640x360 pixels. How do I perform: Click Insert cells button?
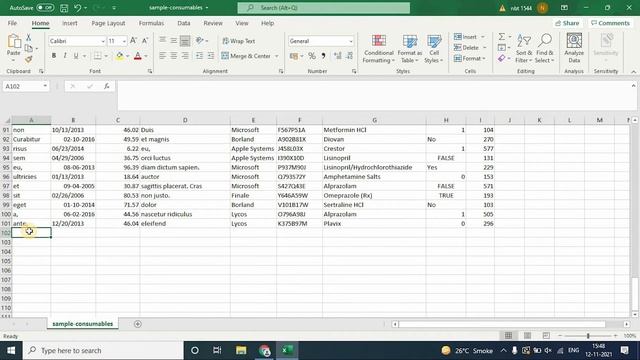tap(466, 37)
